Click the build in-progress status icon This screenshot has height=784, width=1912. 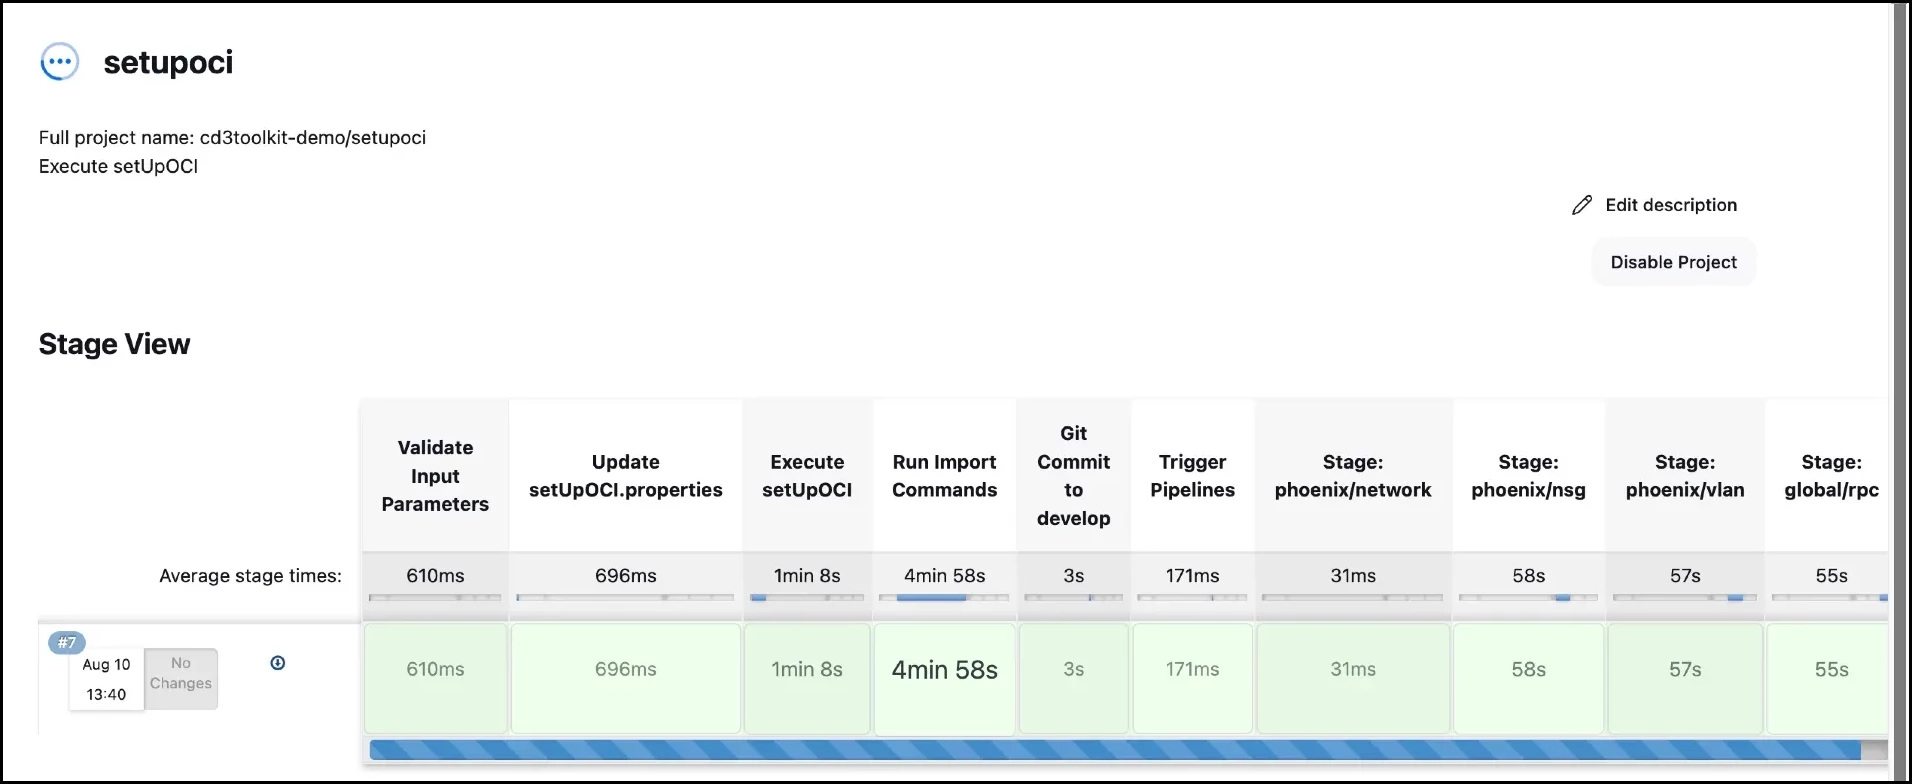(59, 62)
